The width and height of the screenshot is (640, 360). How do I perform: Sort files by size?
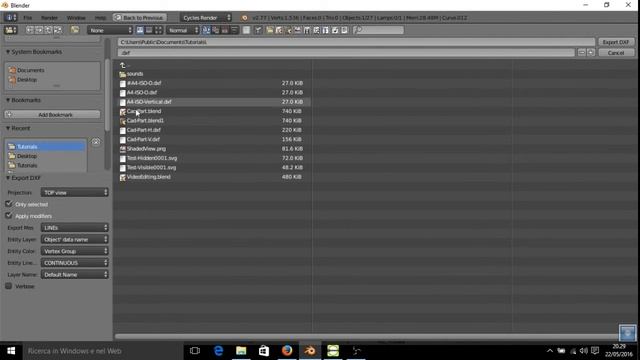234,30
